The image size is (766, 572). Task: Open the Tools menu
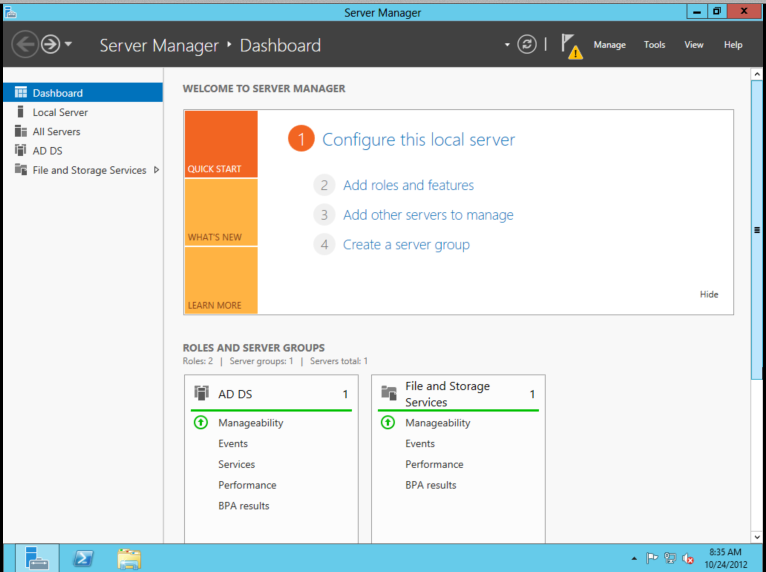click(x=655, y=45)
